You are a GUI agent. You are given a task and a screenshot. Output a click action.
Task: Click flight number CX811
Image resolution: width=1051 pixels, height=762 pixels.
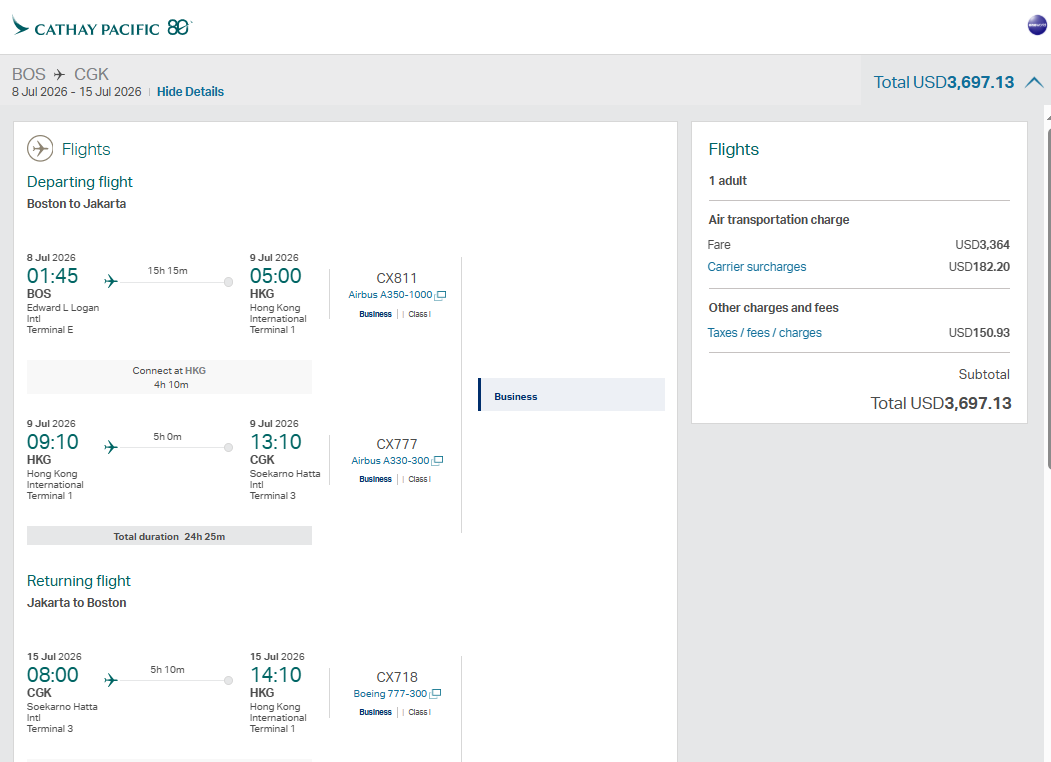(397, 278)
